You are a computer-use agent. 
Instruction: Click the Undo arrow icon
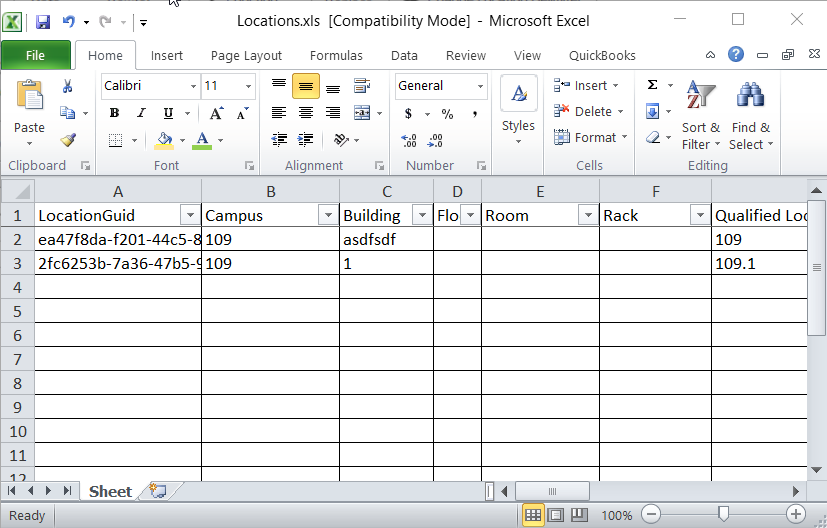(69, 22)
